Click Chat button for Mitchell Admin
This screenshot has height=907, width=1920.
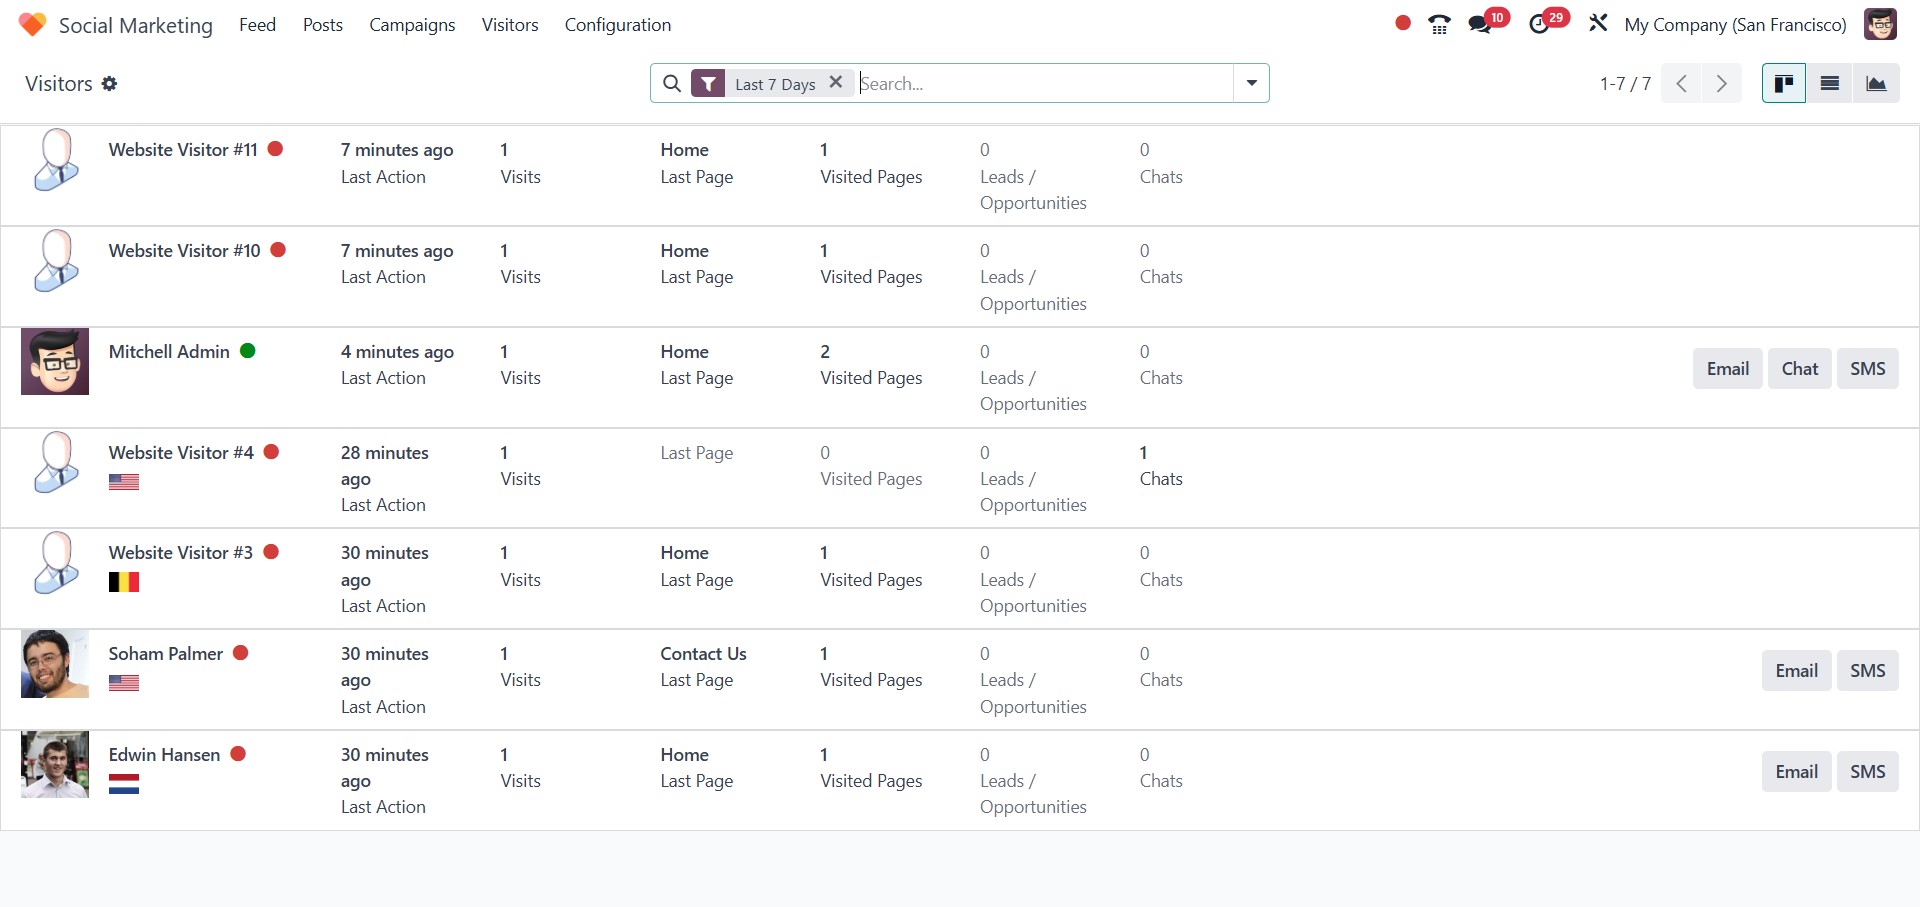coord(1799,369)
